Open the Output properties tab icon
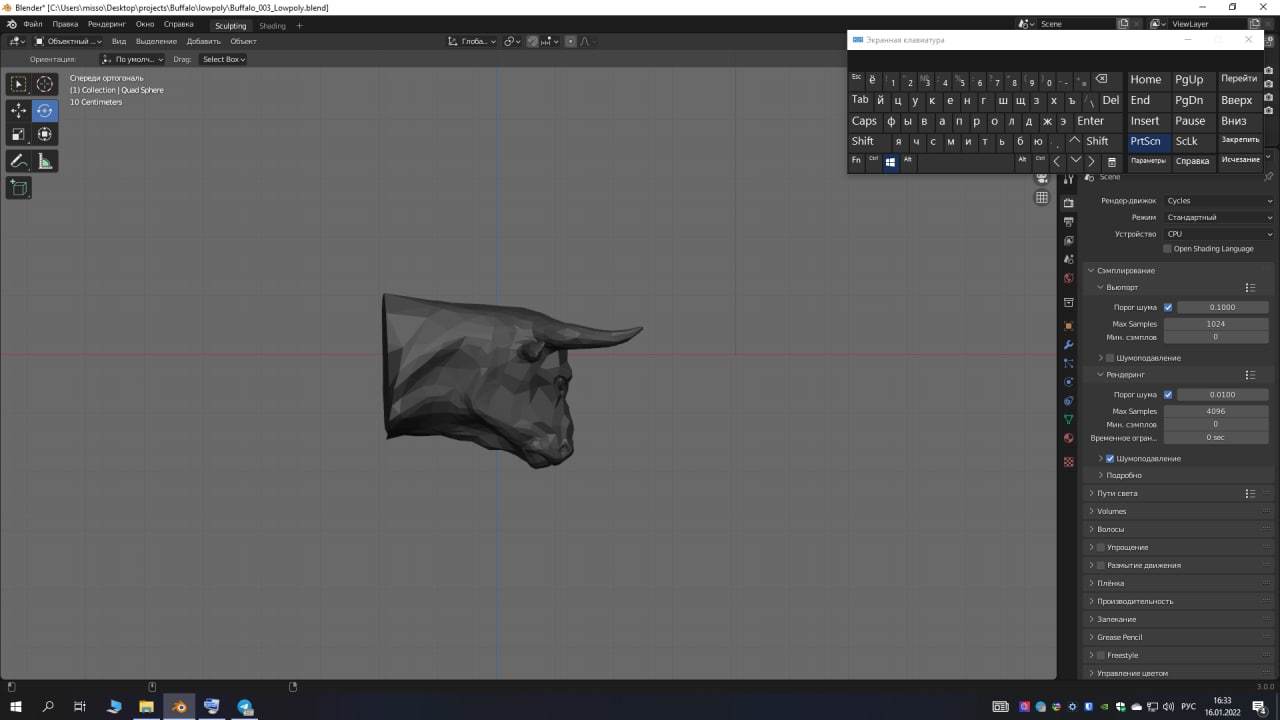The height and width of the screenshot is (720, 1280). tap(1069, 222)
